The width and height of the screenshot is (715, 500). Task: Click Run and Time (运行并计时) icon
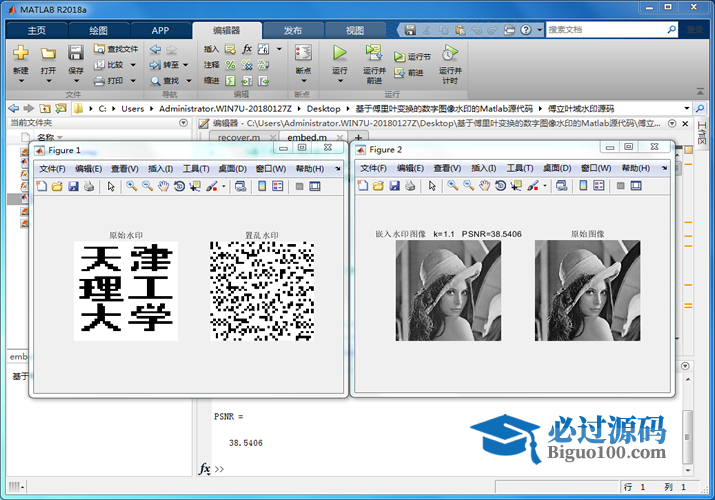(450, 53)
